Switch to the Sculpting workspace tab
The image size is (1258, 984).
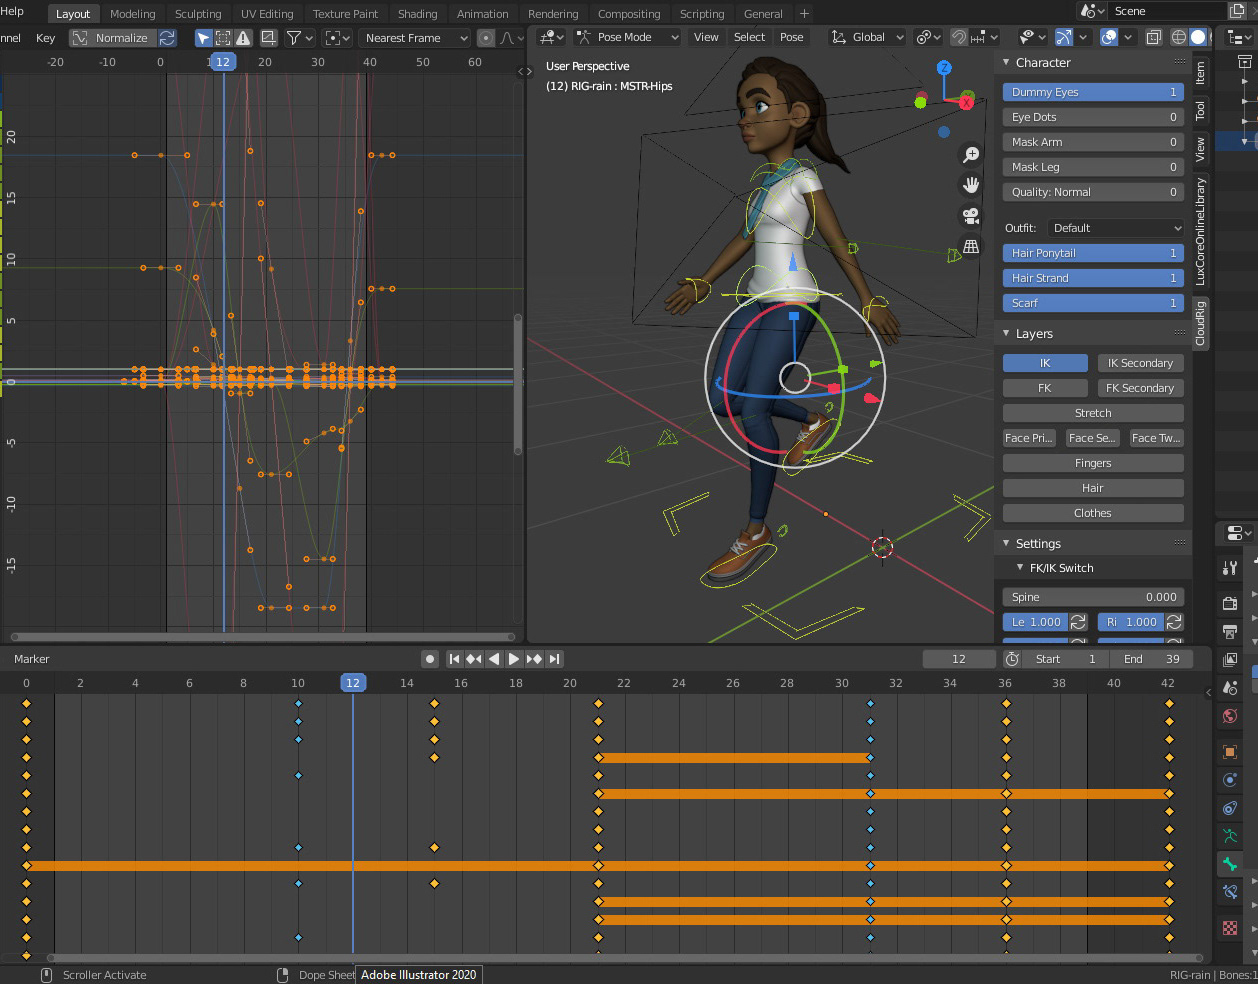(198, 14)
